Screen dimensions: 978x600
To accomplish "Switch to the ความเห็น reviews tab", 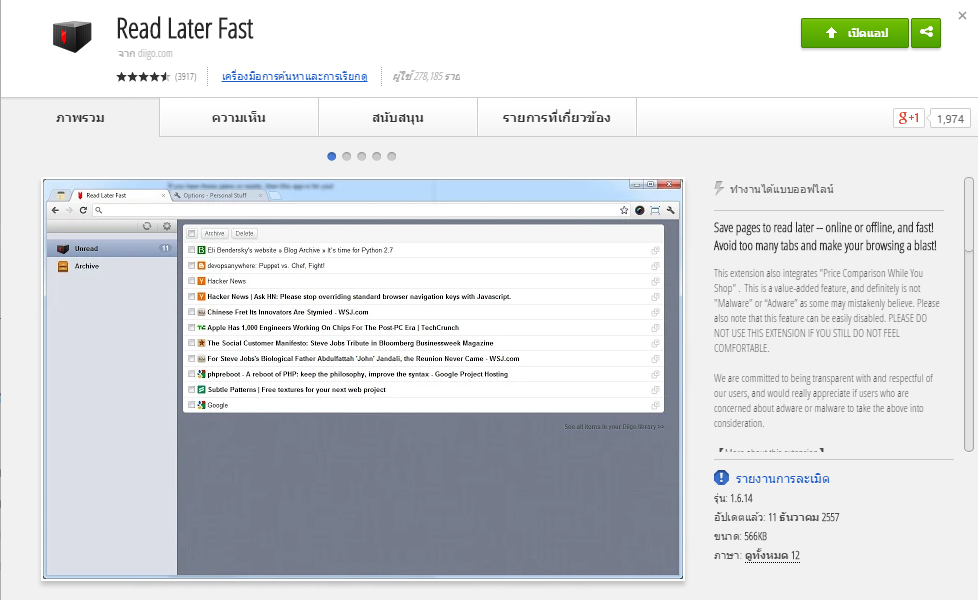I will point(239,117).
